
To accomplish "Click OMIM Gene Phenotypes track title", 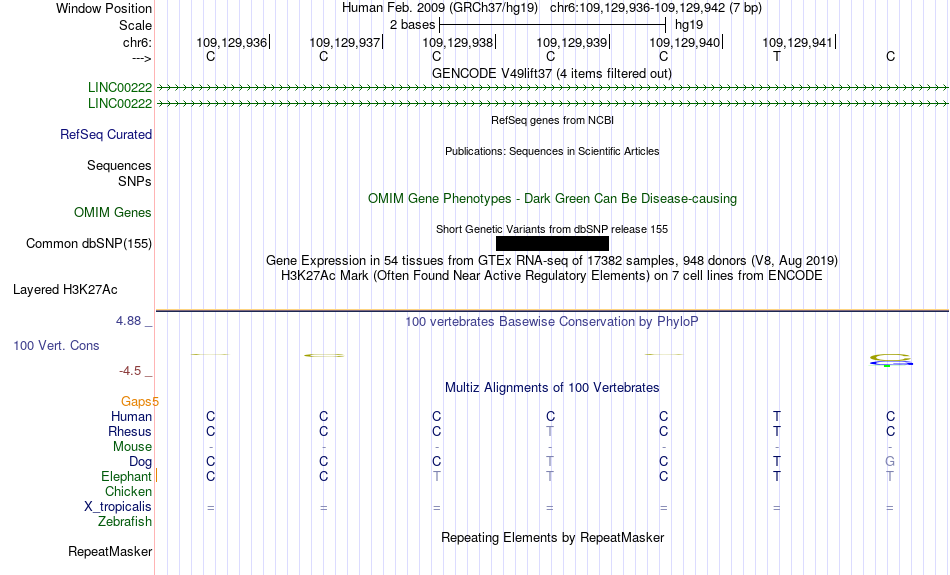I will click(553, 199).
